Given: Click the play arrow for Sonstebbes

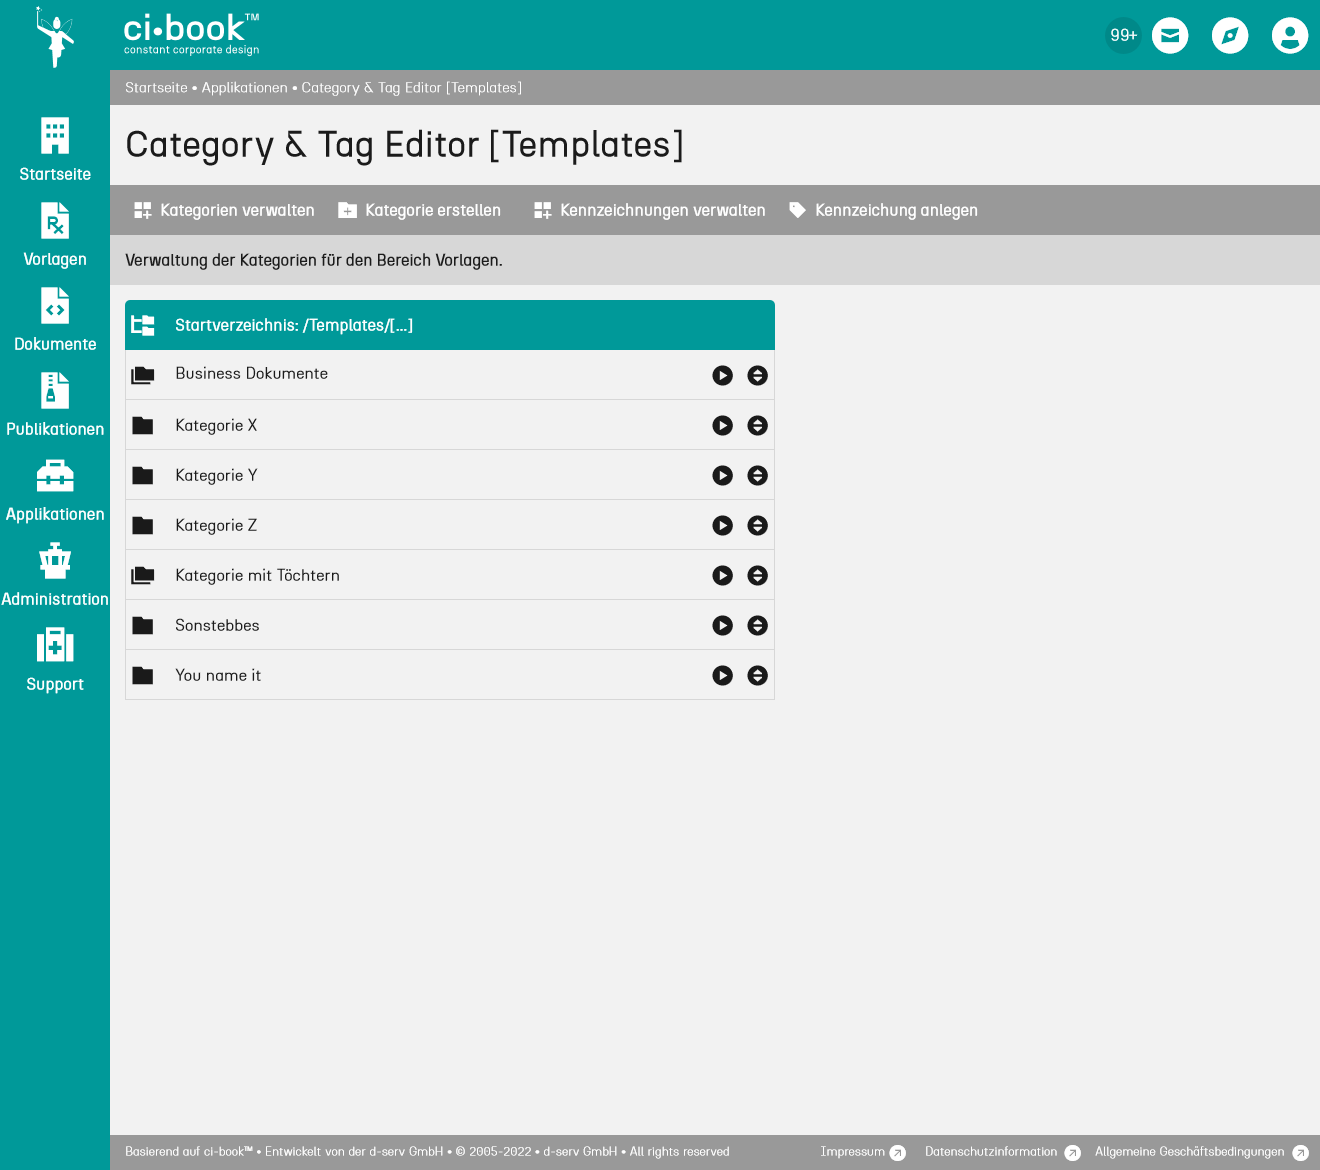Looking at the screenshot, I should (x=722, y=625).
